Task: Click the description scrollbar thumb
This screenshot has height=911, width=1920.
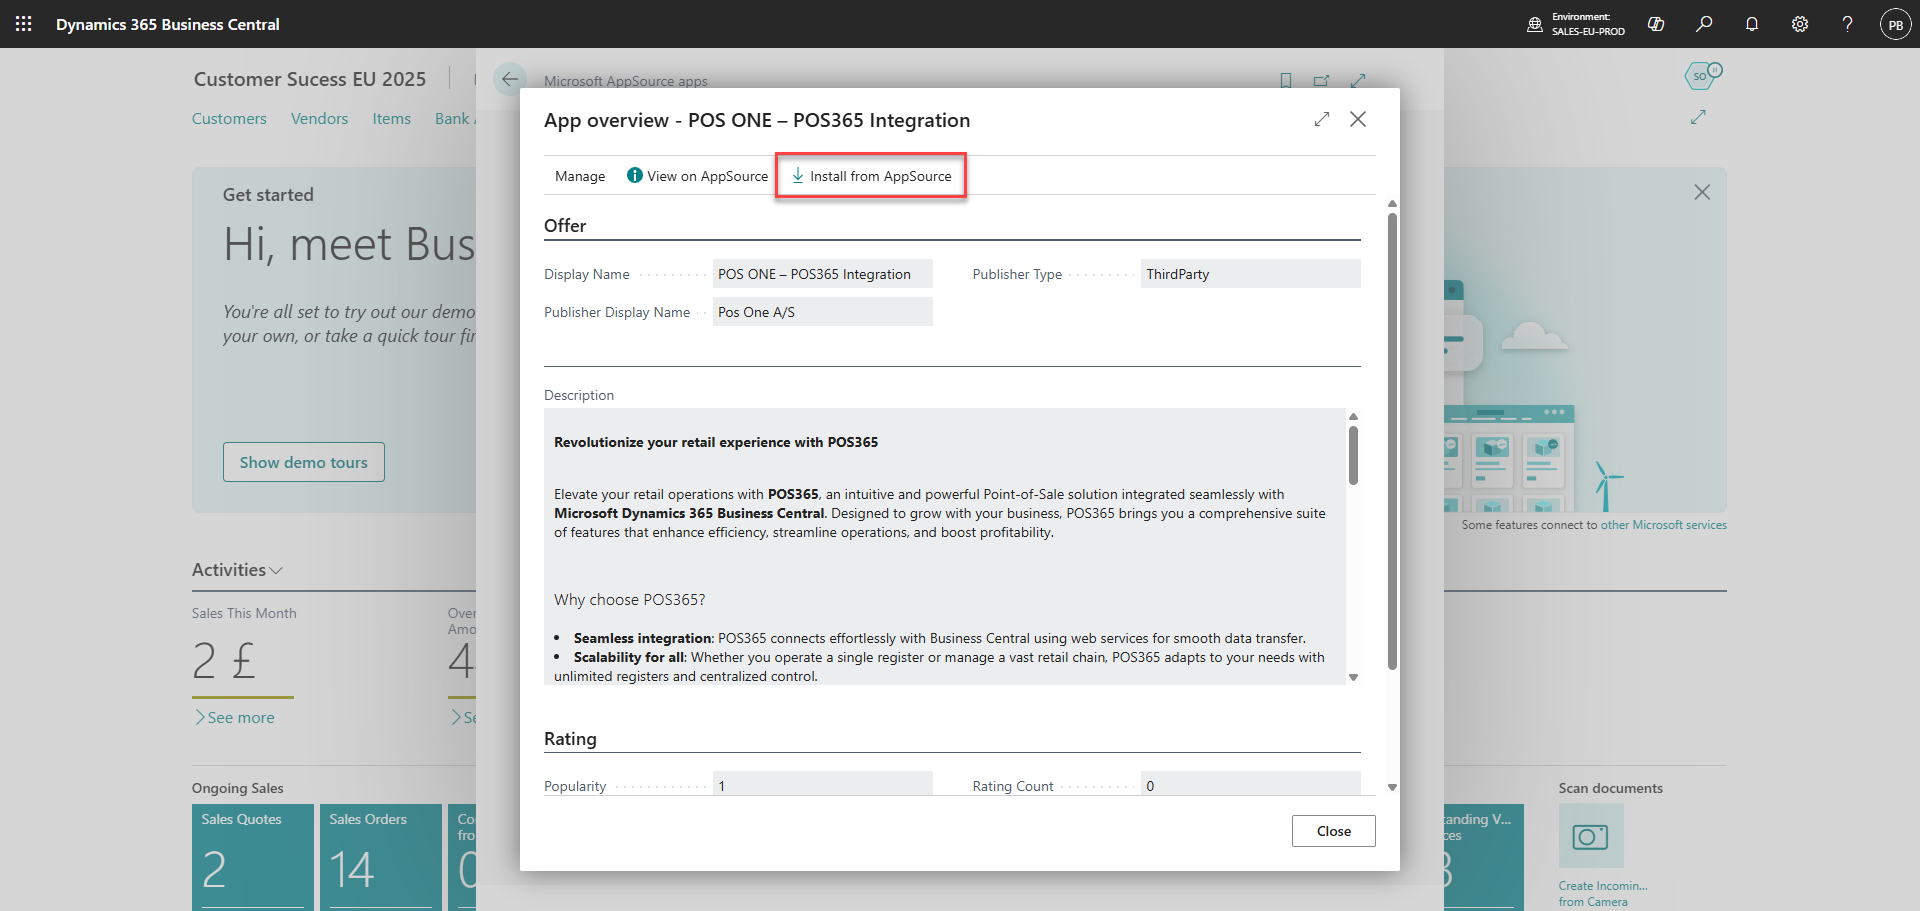Action: point(1353,455)
